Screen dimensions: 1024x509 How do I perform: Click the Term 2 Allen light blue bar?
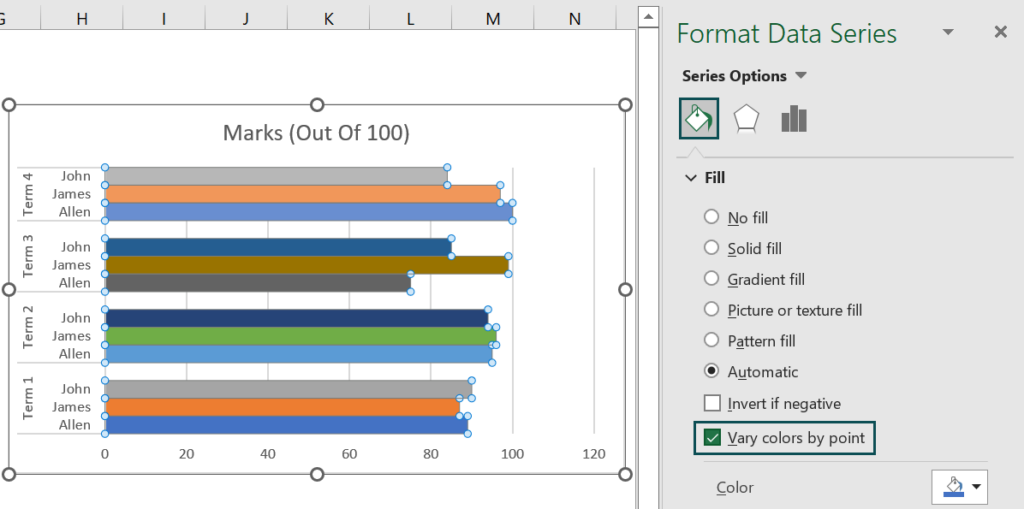pyautogui.click(x=298, y=353)
